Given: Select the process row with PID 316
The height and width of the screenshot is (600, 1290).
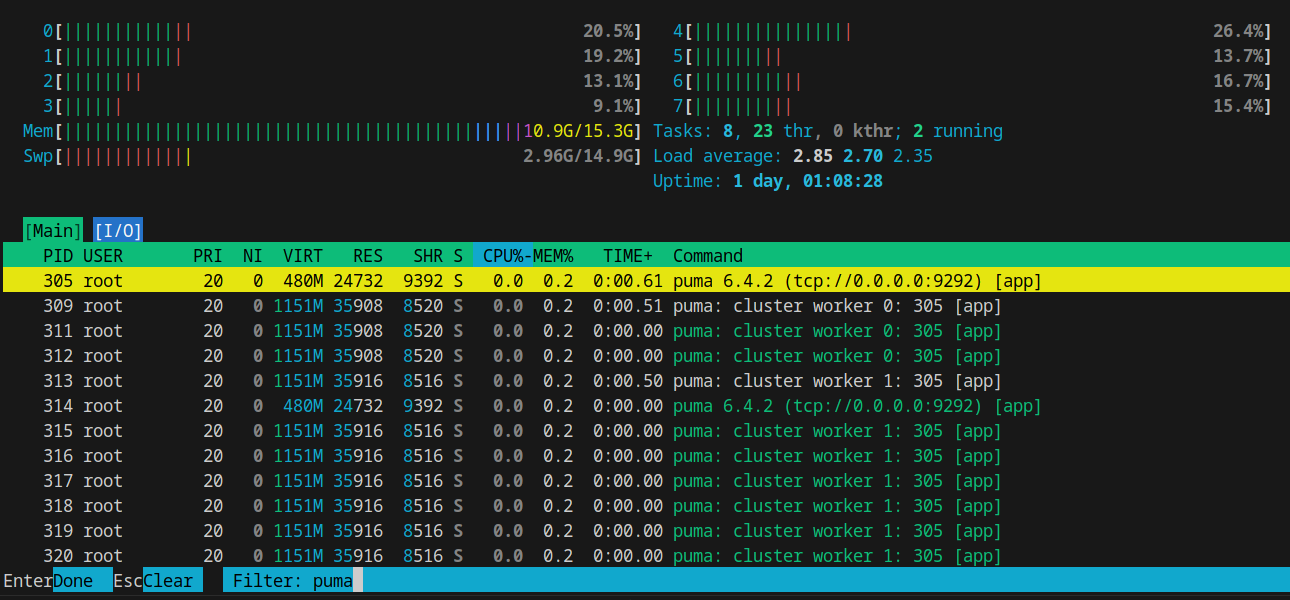Looking at the screenshot, I should pos(645,456).
